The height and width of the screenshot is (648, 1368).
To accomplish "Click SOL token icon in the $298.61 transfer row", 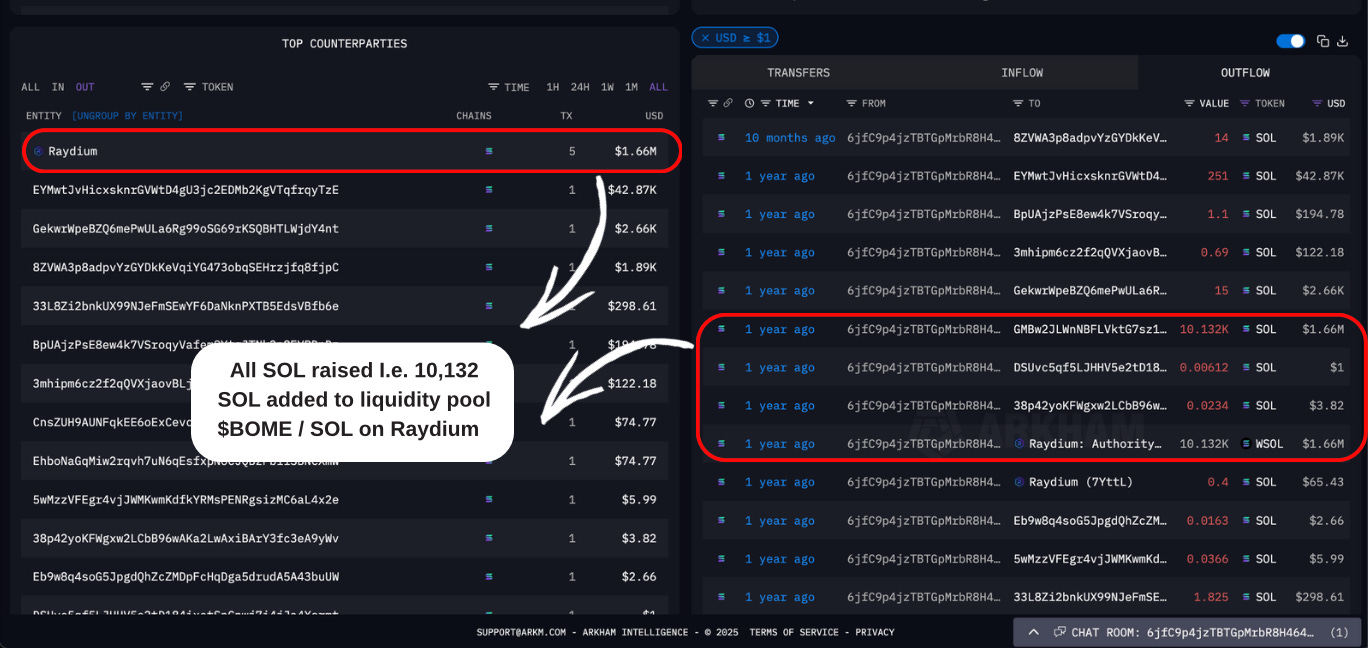I will pyautogui.click(x=1246, y=597).
